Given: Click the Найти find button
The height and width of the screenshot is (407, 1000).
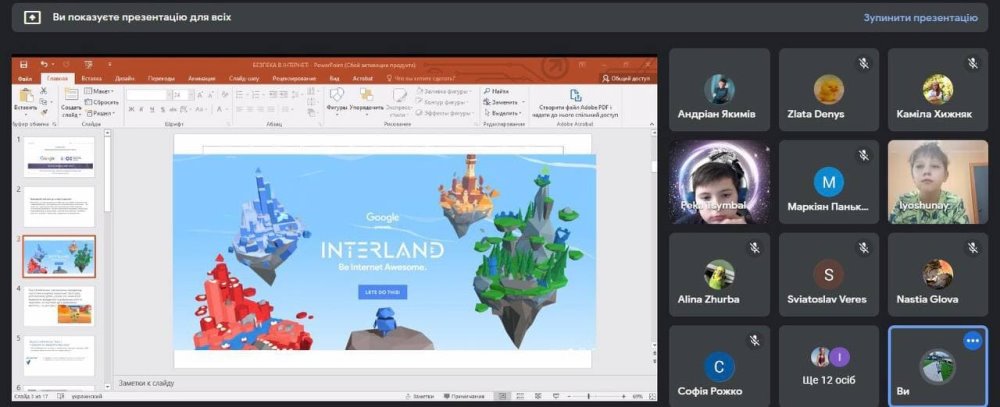Looking at the screenshot, I should coord(496,91).
